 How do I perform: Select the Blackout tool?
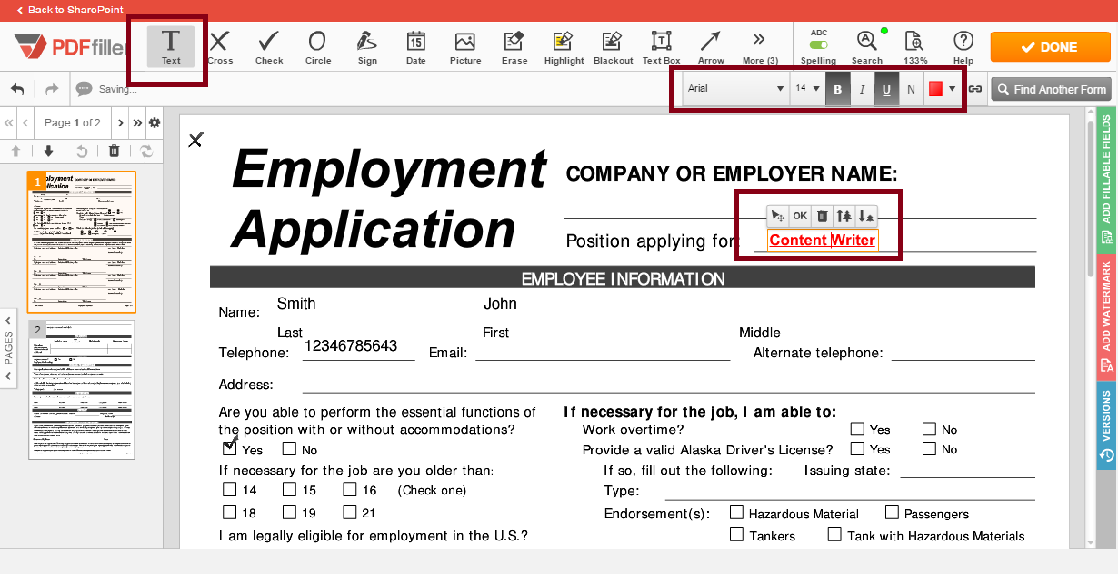click(613, 47)
